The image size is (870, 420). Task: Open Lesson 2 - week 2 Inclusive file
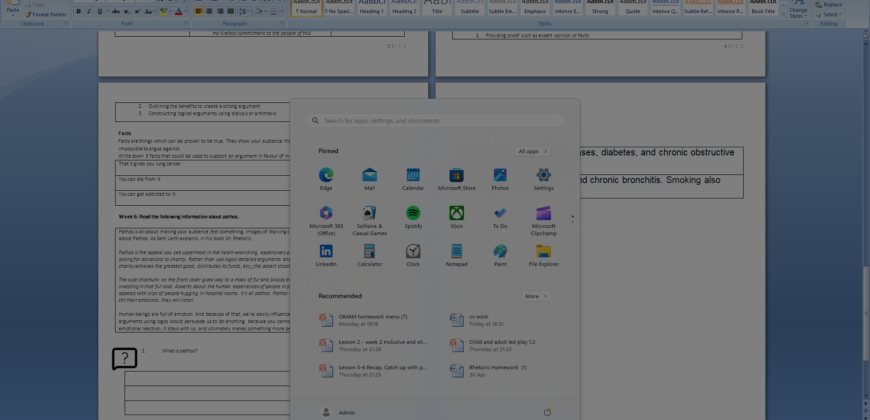click(x=372, y=345)
